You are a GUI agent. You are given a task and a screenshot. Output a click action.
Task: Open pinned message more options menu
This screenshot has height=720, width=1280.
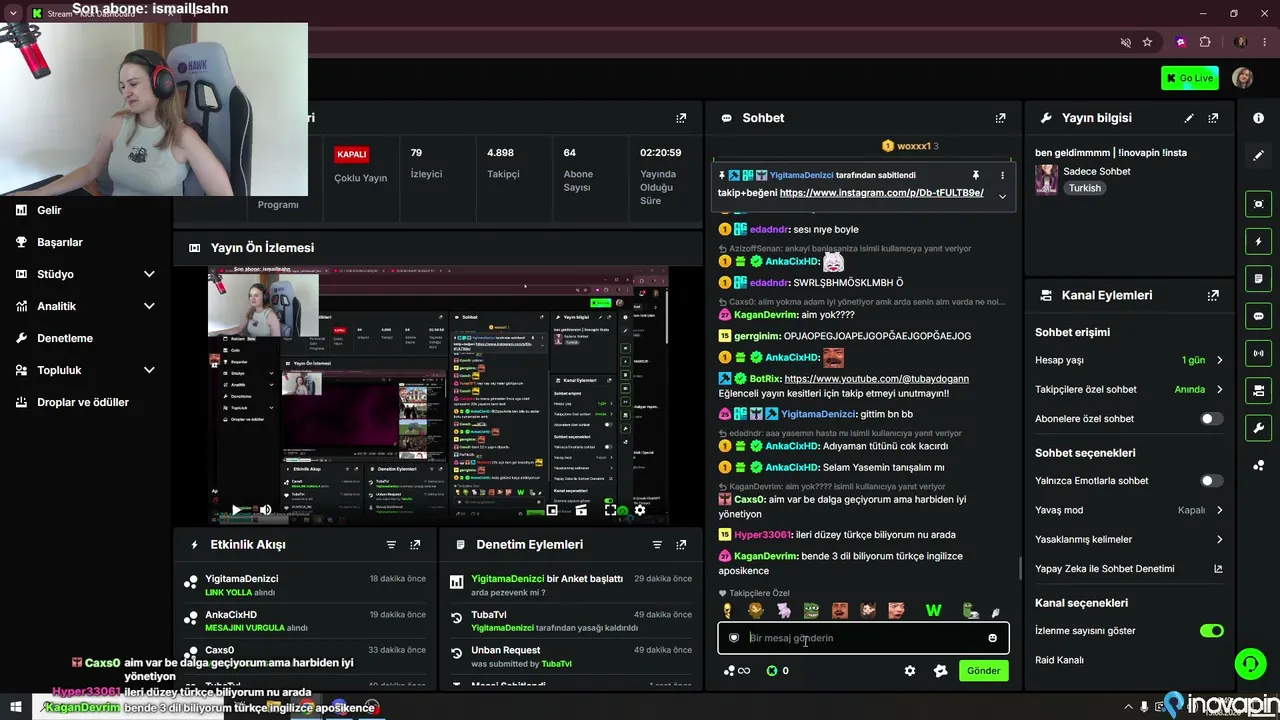click(1002, 176)
